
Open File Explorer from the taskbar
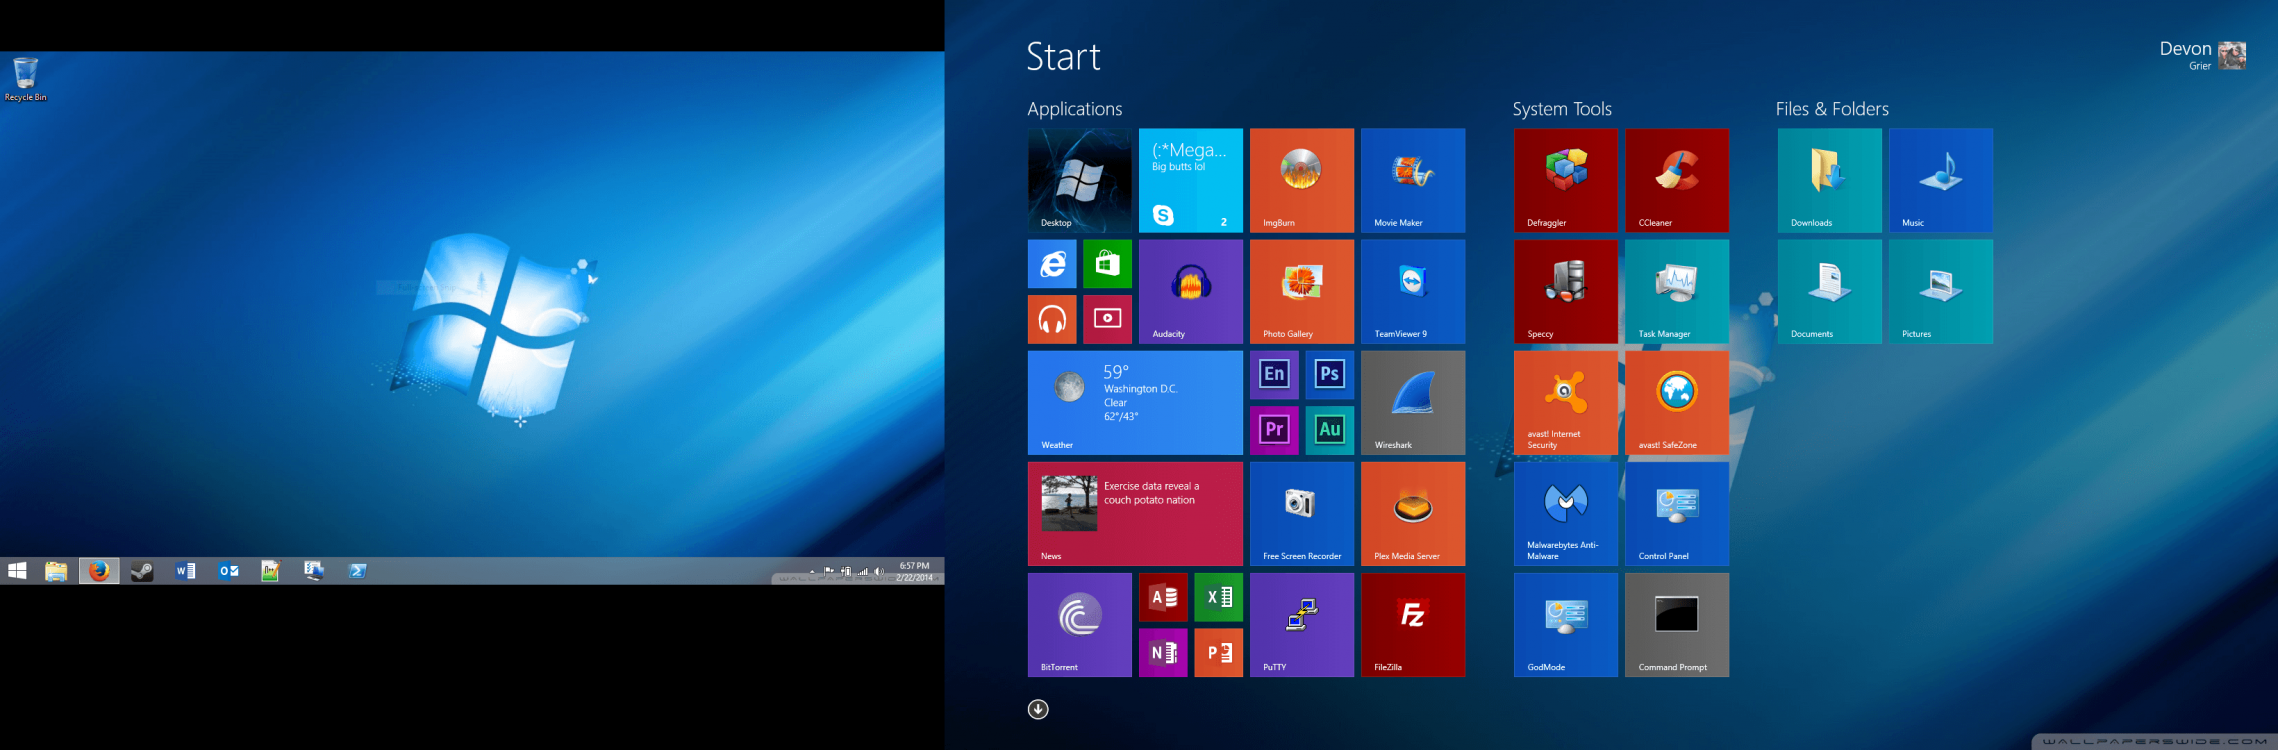pos(56,571)
